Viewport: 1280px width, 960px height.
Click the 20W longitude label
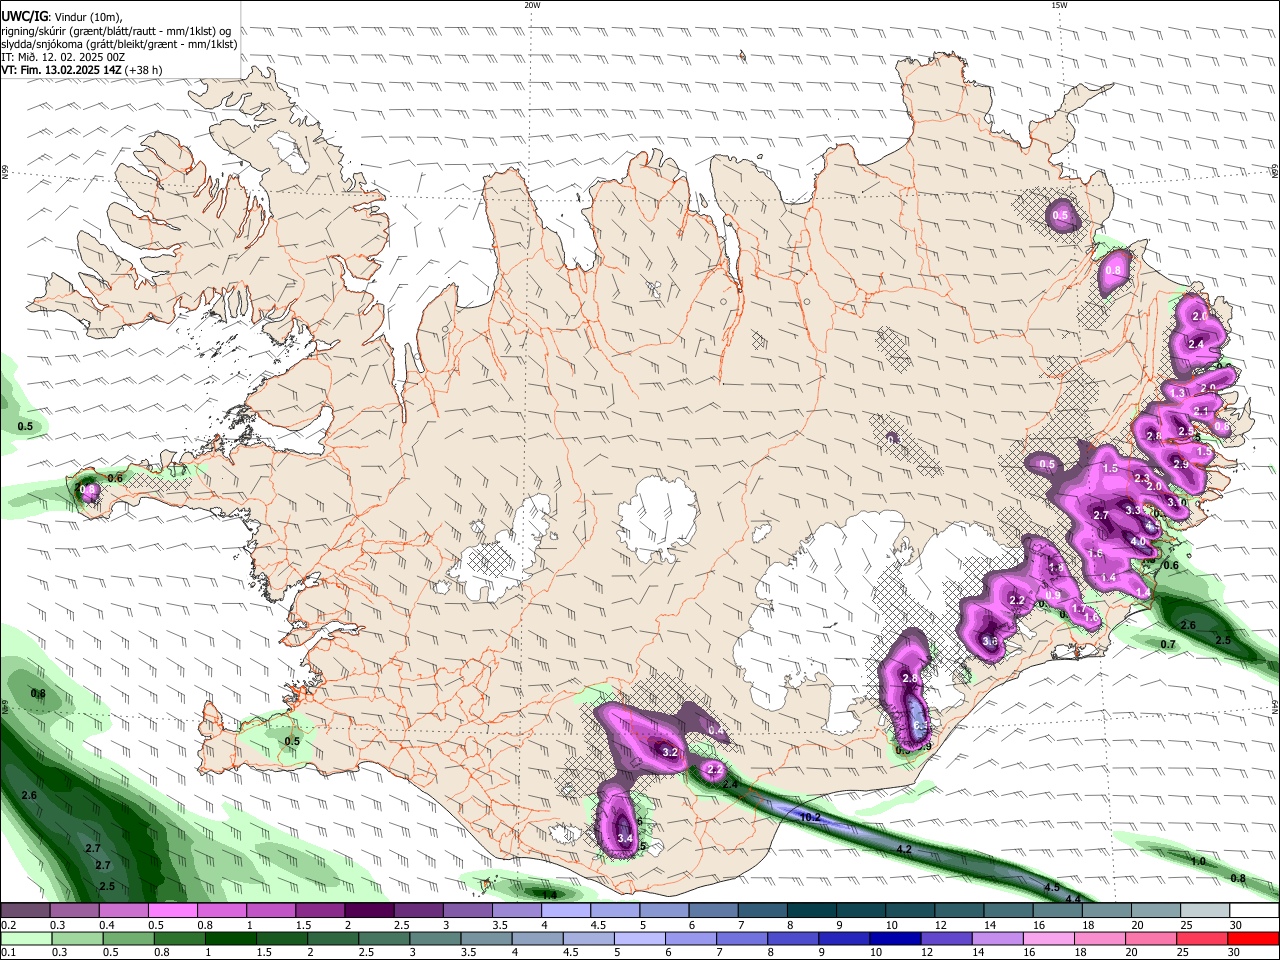point(532,5)
